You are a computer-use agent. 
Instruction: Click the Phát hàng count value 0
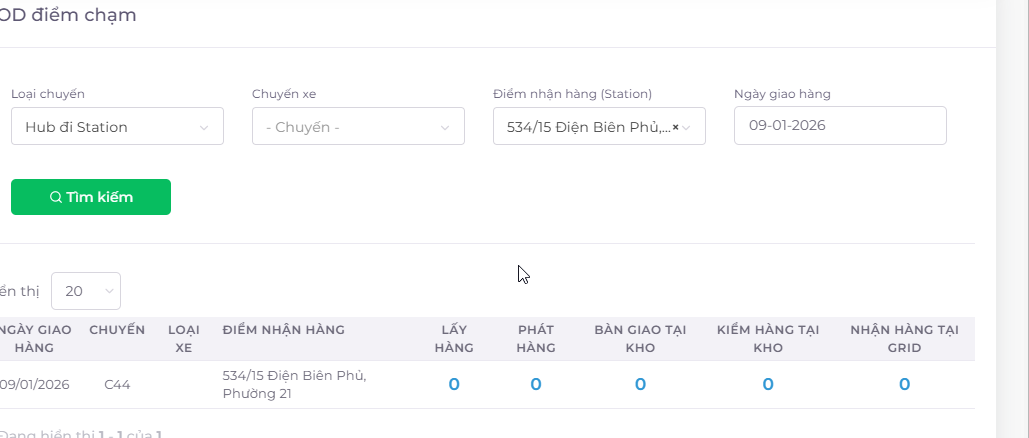coord(536,384)
